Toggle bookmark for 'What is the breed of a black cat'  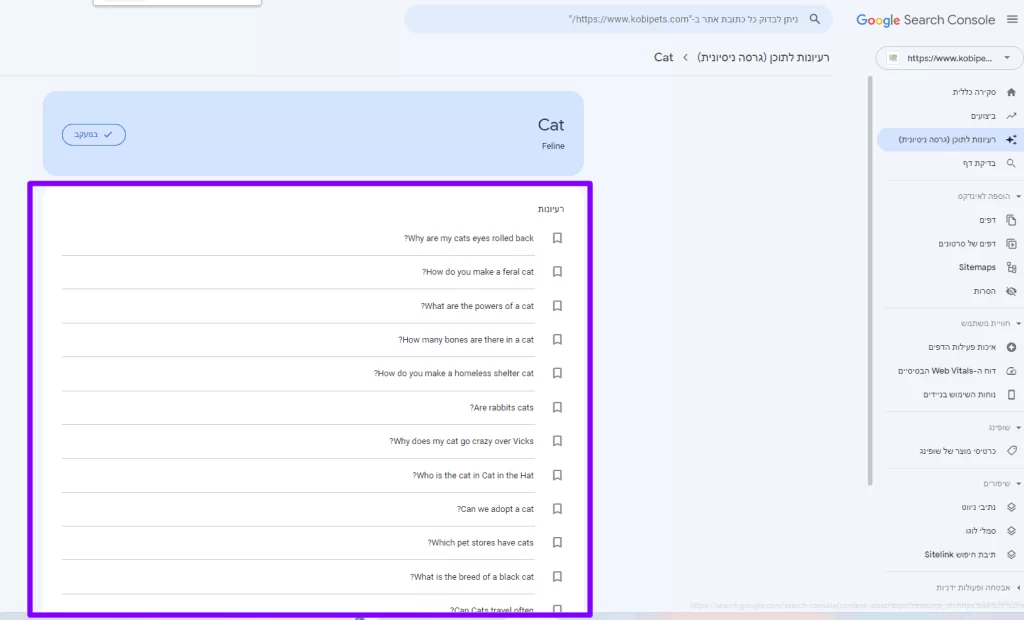coord(557,577)
